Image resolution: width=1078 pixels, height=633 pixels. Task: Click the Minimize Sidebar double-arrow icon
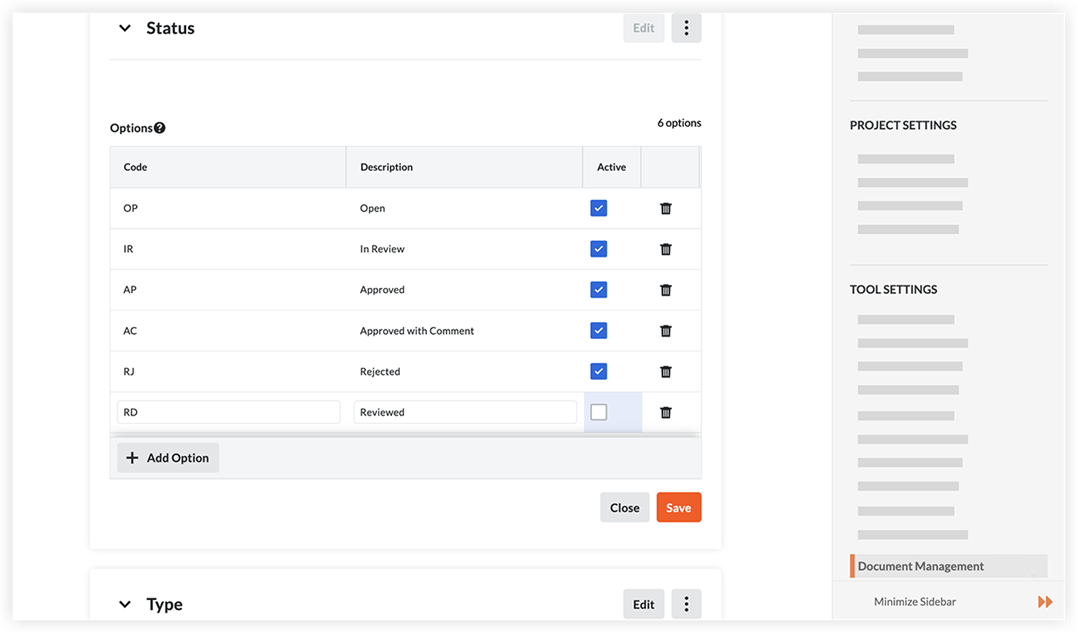click(1045, 602)
